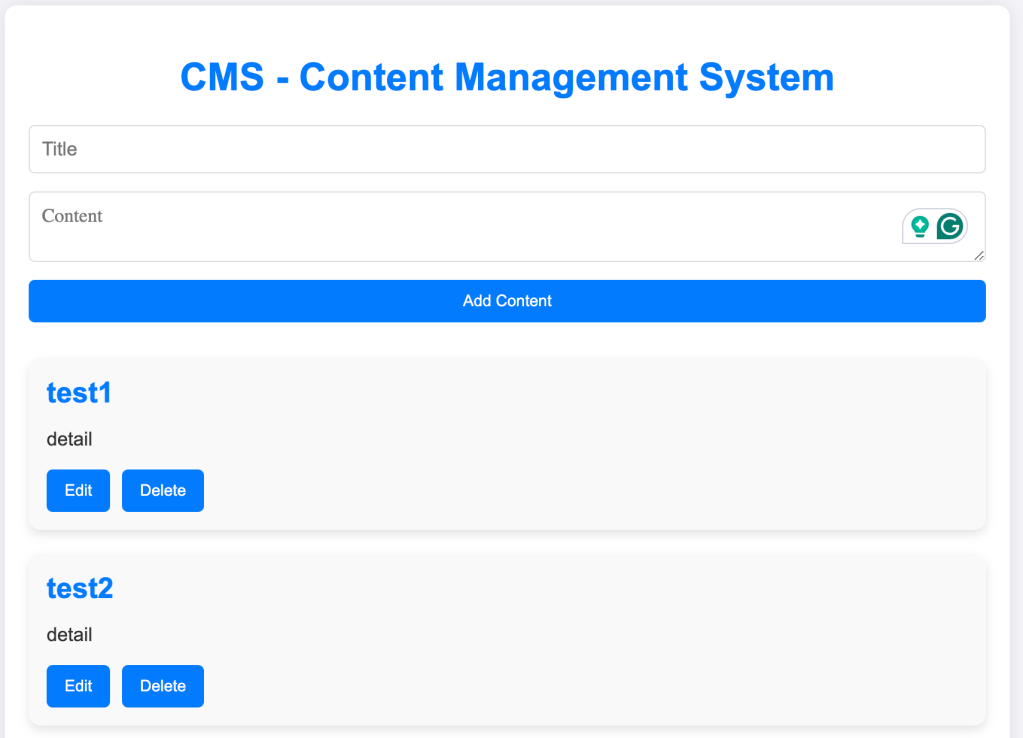Click the textarea resize handle icon

point(978,257)
